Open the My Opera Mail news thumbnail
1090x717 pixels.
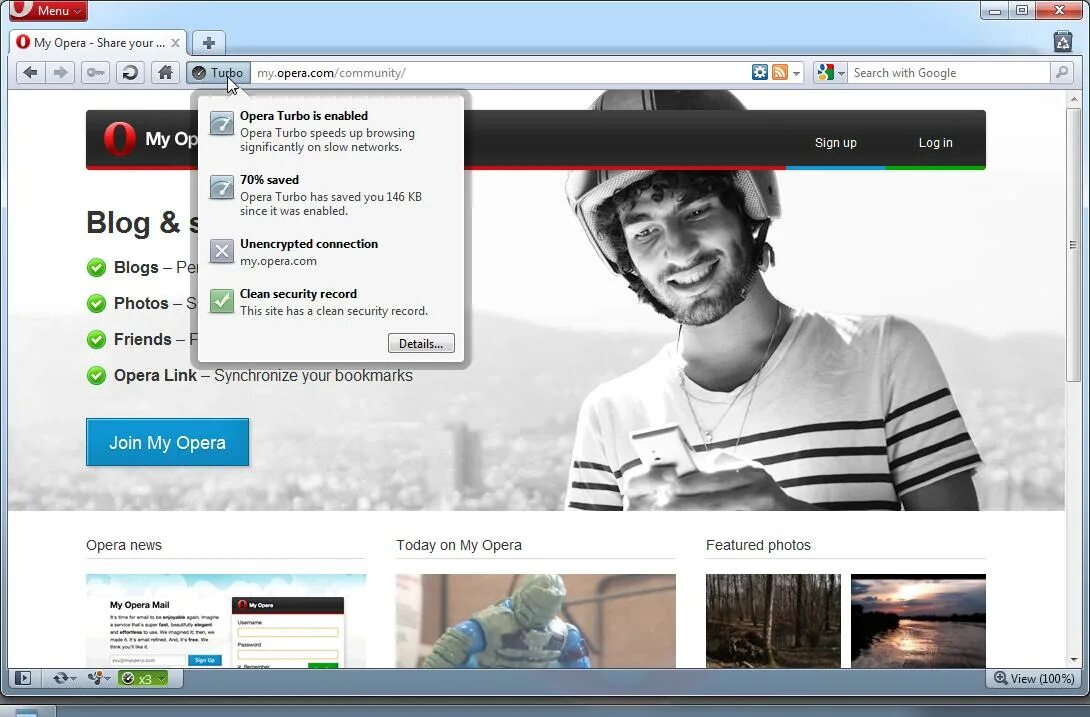click(x=226, y=621)
